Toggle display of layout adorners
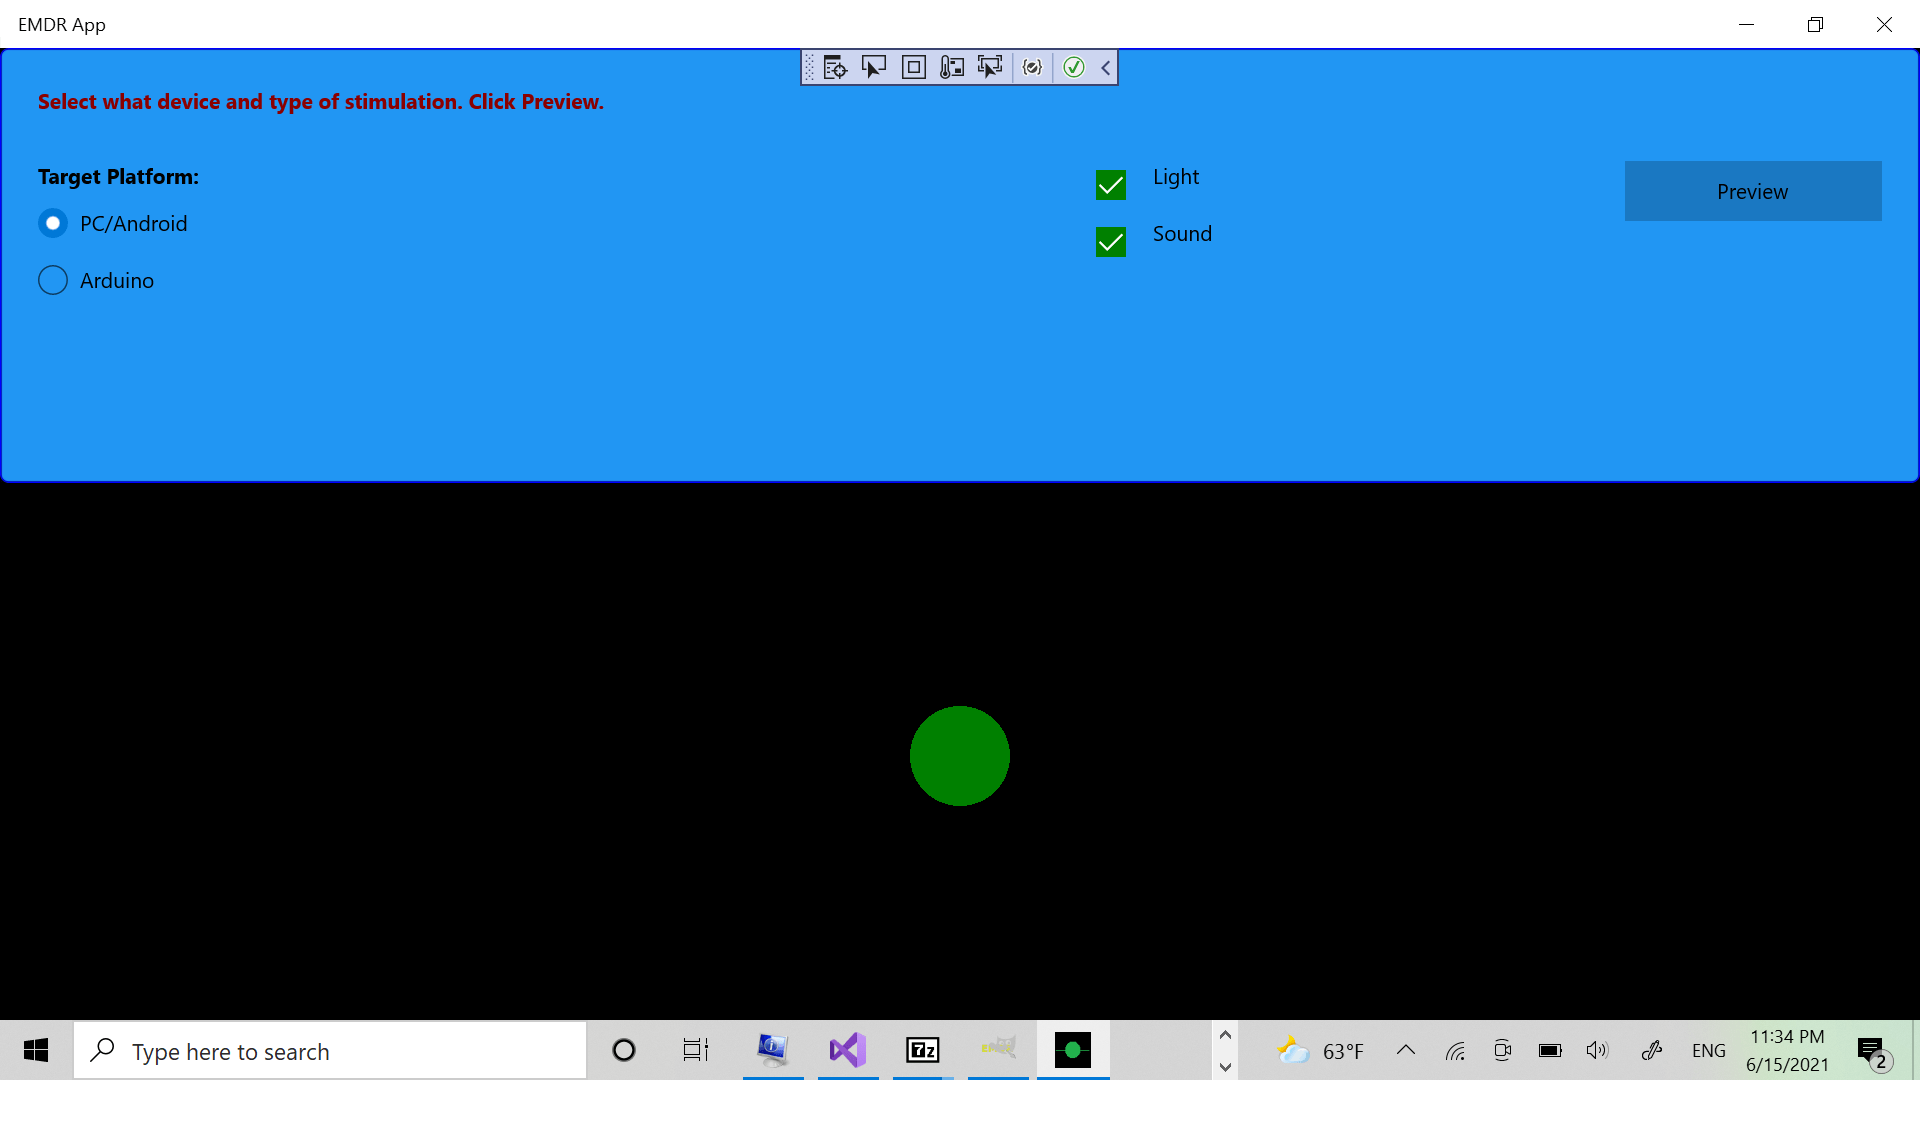Viewport: 1920px width, 1124px height. 913,67
